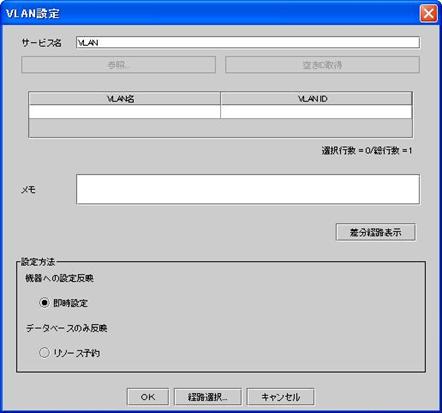Focus the メモ text area
442x413 pixels.
[248, 189]
